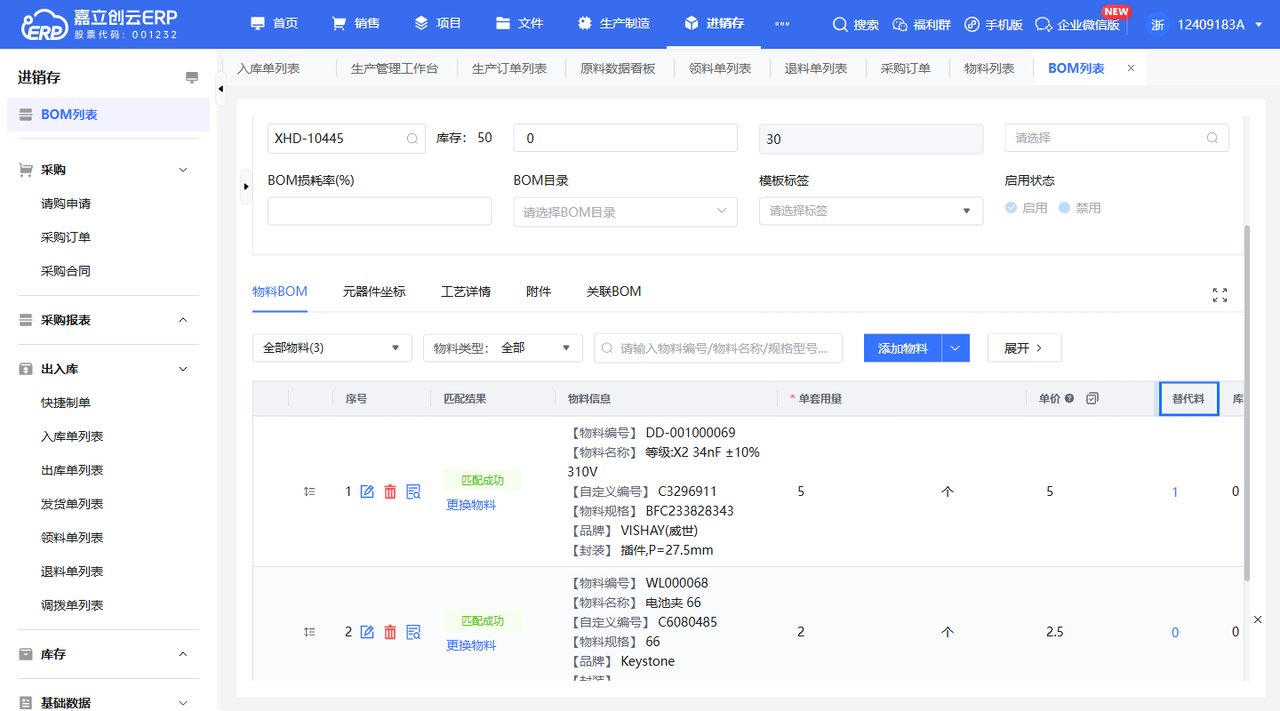1280x711 pixels.
Task: Click the small expand arrow beside form panel
Action: 246,186
